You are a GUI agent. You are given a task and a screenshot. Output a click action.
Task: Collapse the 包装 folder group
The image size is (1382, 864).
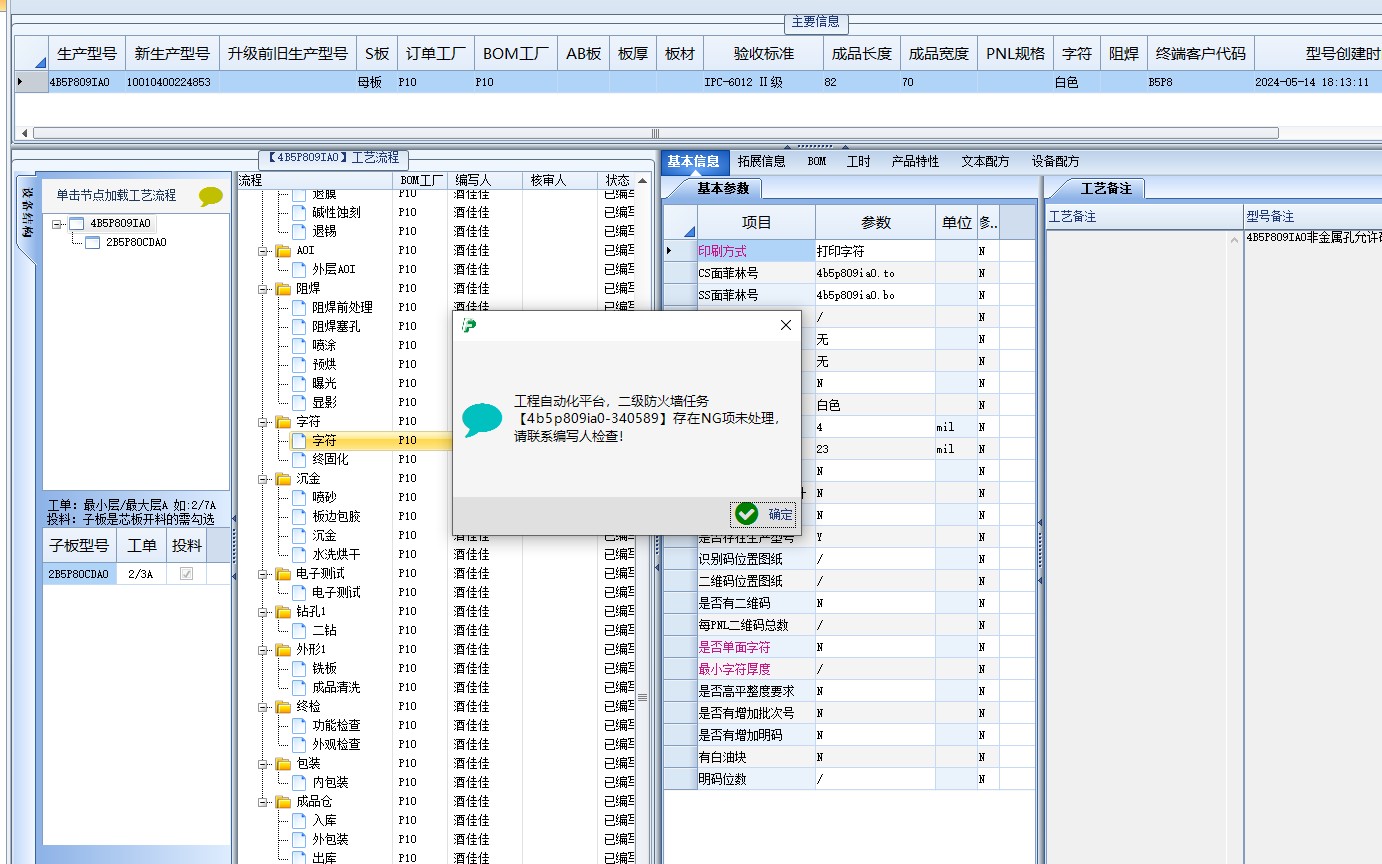coord(263,763)
